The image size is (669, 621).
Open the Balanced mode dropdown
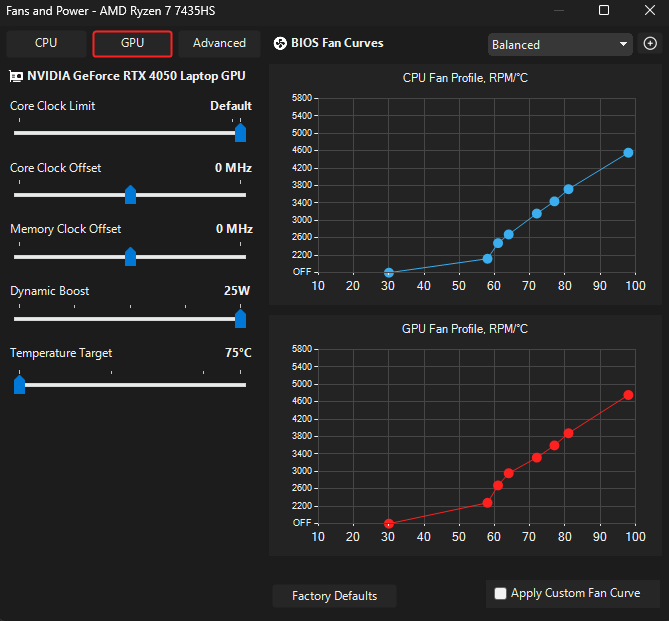560,44
